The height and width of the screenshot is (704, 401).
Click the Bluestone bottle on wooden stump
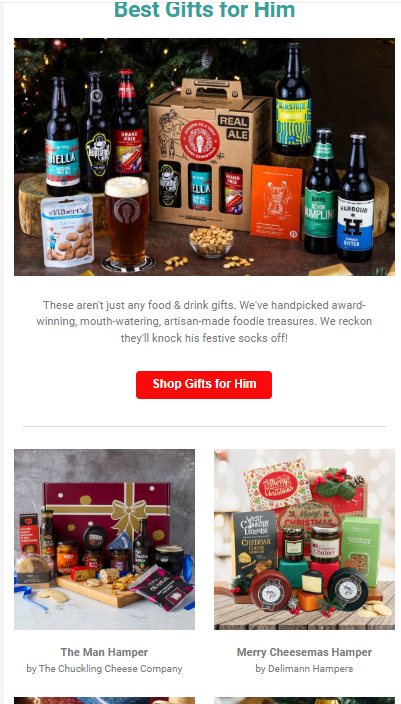coord(293,99)
